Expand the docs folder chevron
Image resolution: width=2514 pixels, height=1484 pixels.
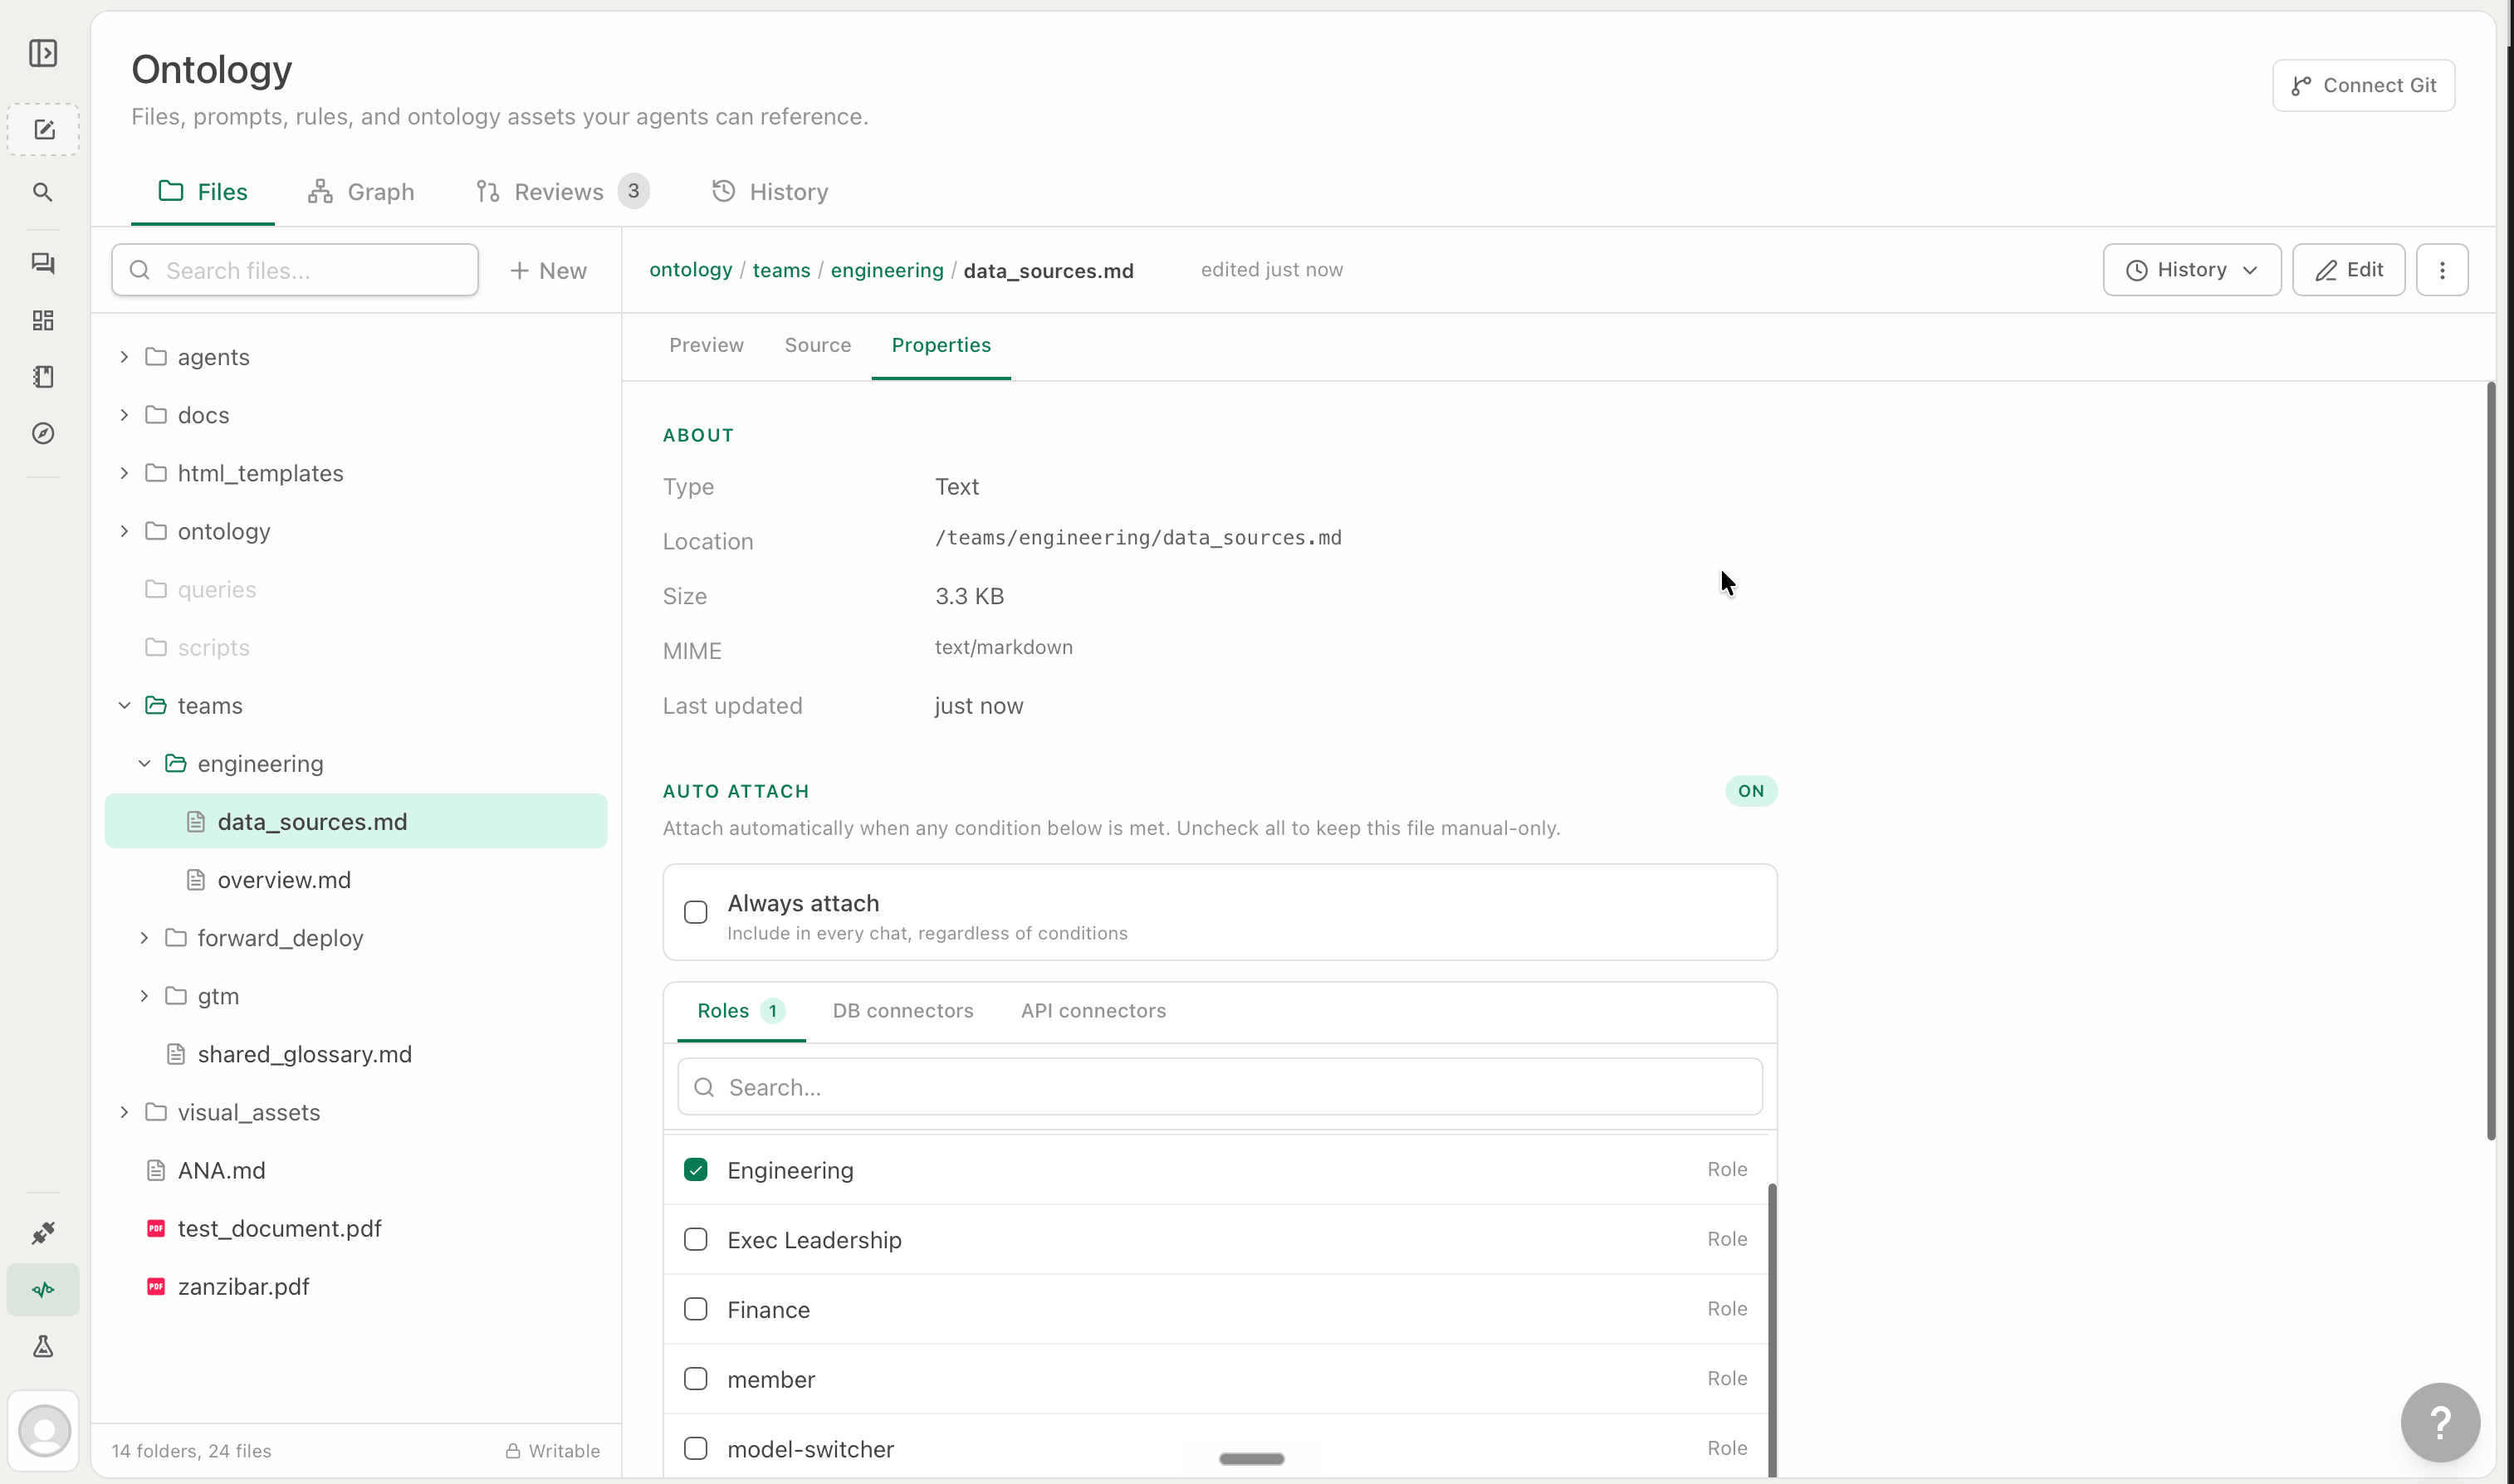coord(124,415)
